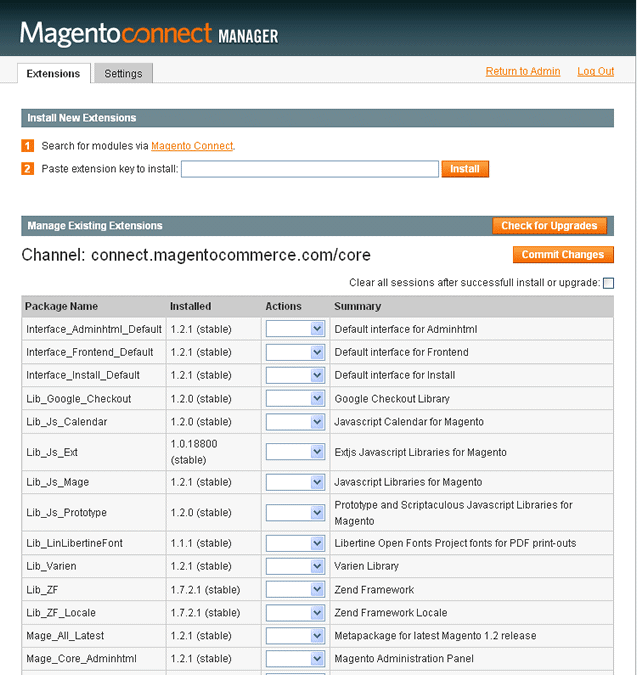
Task: Click the Magento Connect Manager logo
Action: click(x=149, y=34)
